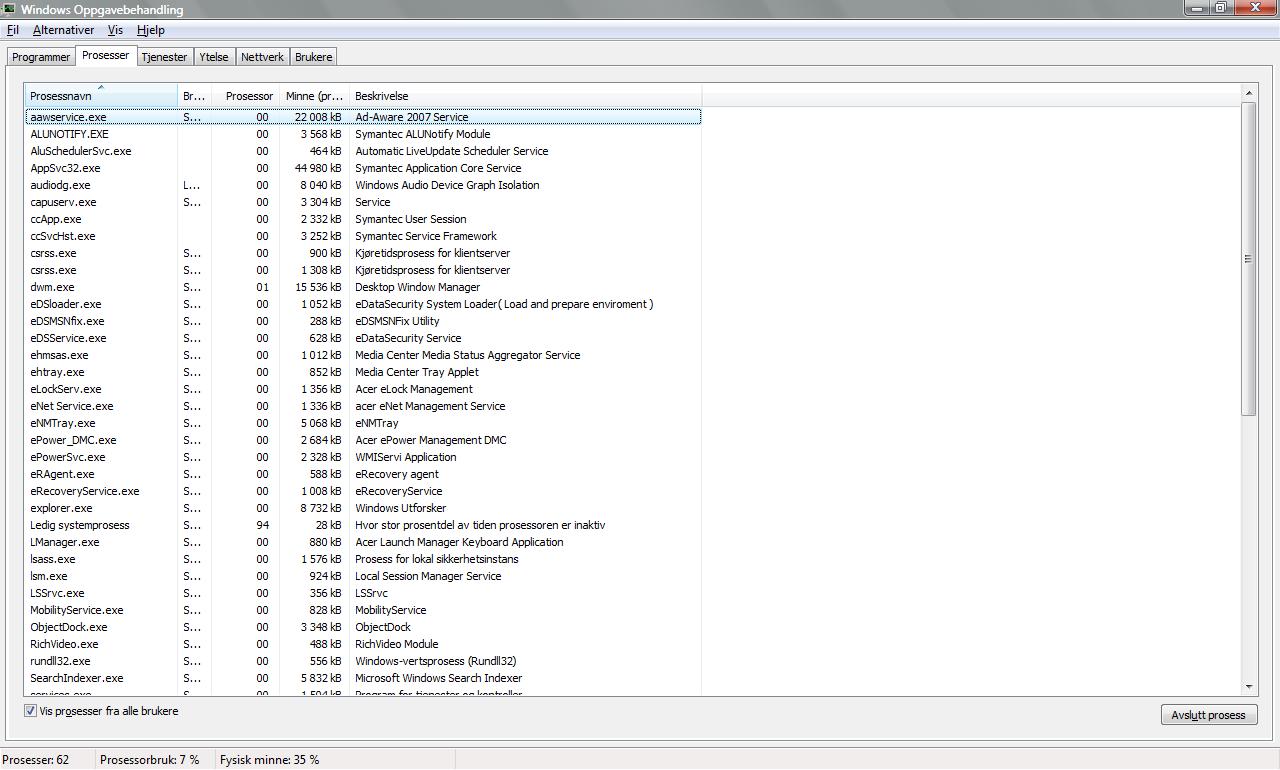Image resolution: width=1280 pixels, height=770 pixels.
Task: Toggle 'Vis prosesser fra alle brukere' checkbox
Action: point(30,711)
